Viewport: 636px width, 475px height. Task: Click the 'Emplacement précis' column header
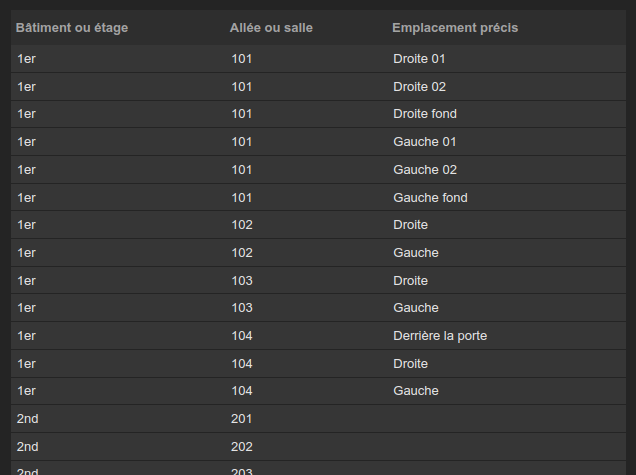[455, 28]
